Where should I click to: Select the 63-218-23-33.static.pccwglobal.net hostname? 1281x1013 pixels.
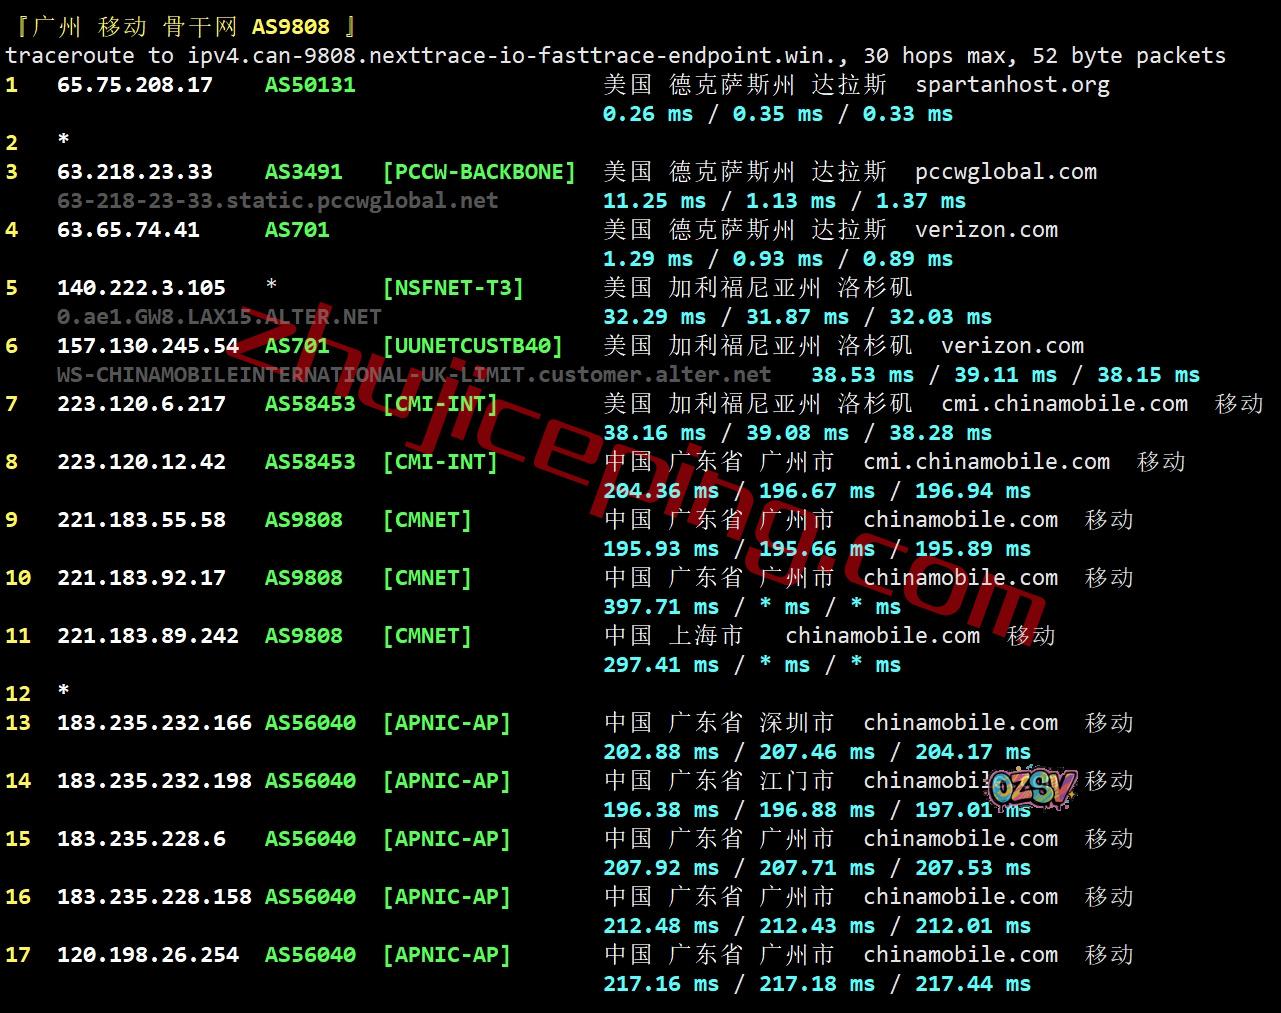coord(277,201)
